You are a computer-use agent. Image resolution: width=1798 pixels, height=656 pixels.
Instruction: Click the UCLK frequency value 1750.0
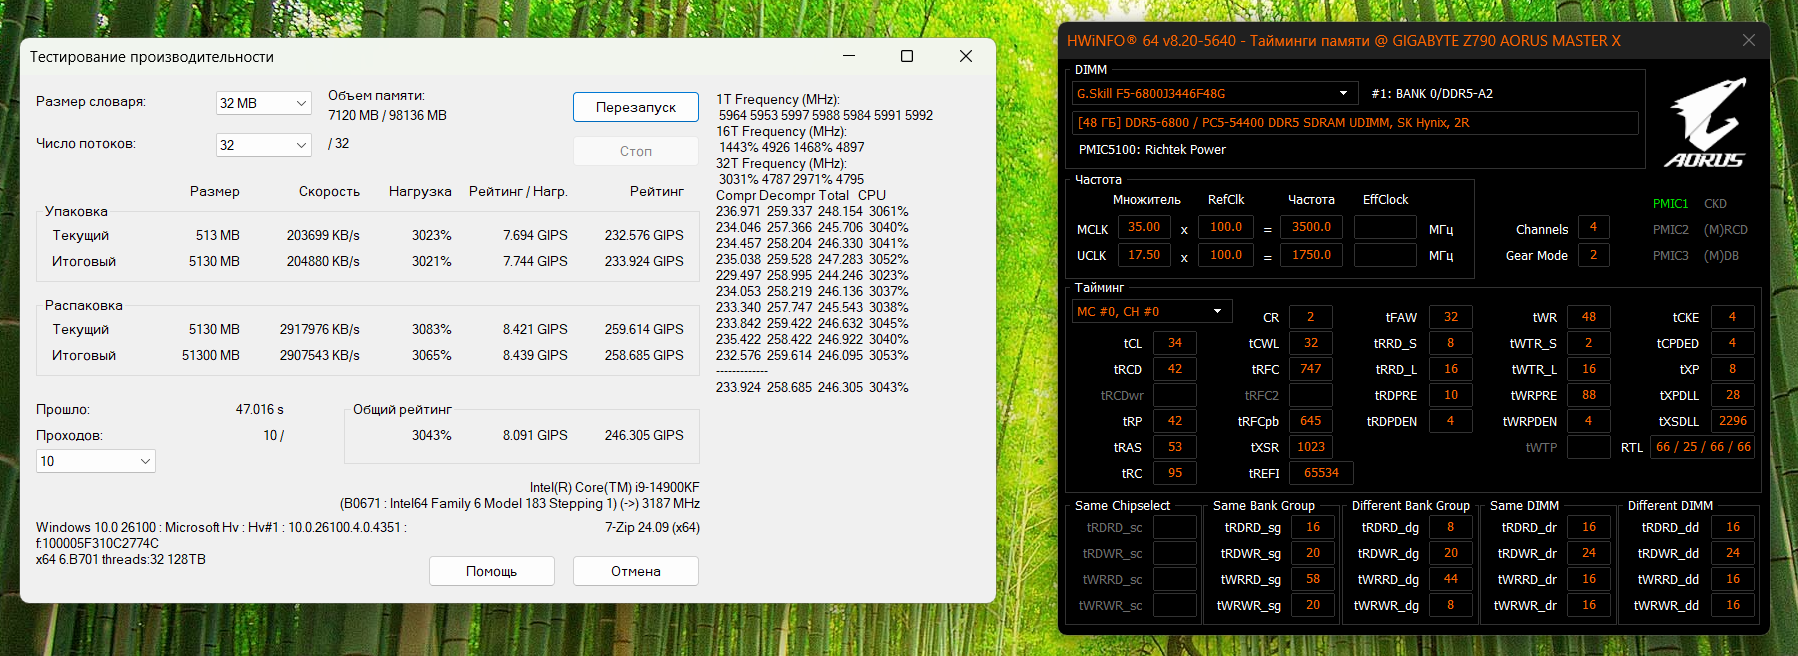(1311, 255)
